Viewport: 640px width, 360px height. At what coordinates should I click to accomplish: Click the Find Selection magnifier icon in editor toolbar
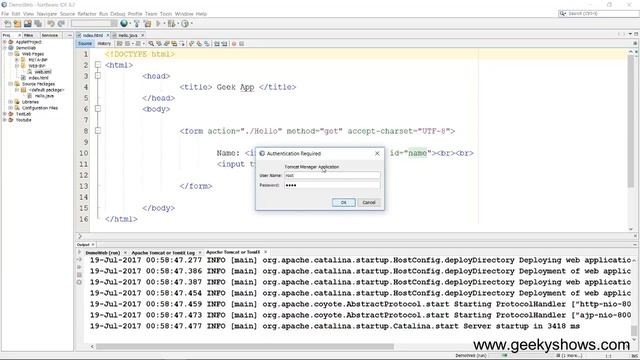coord(151,44)
